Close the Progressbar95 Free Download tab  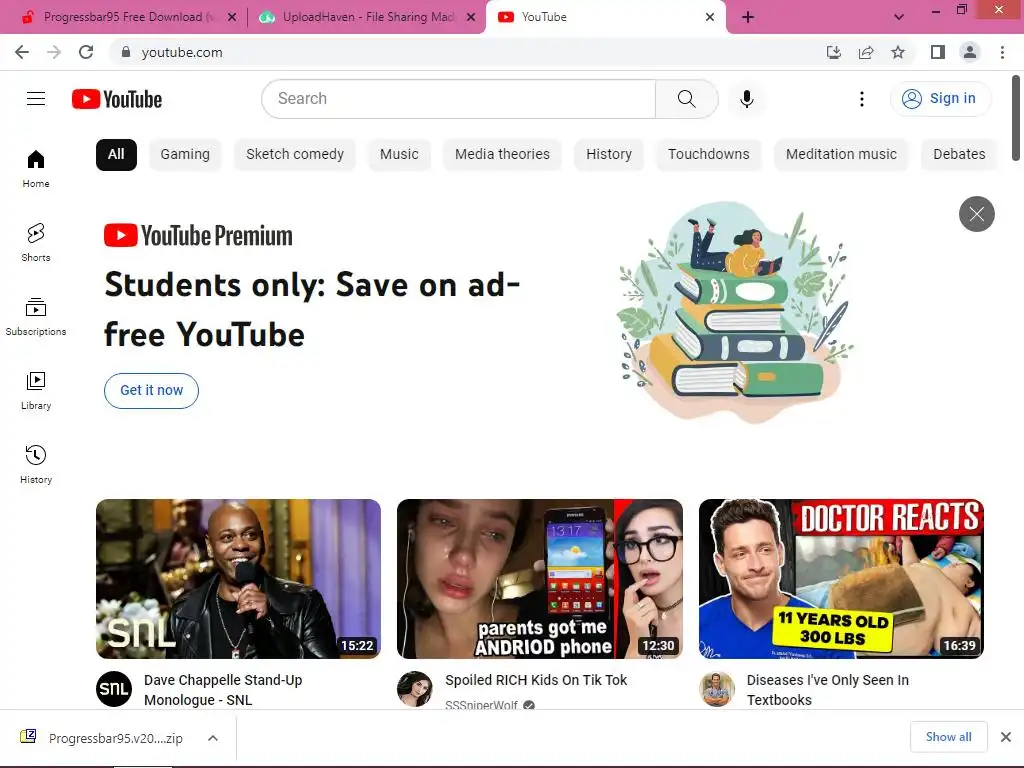click(232, 18)
